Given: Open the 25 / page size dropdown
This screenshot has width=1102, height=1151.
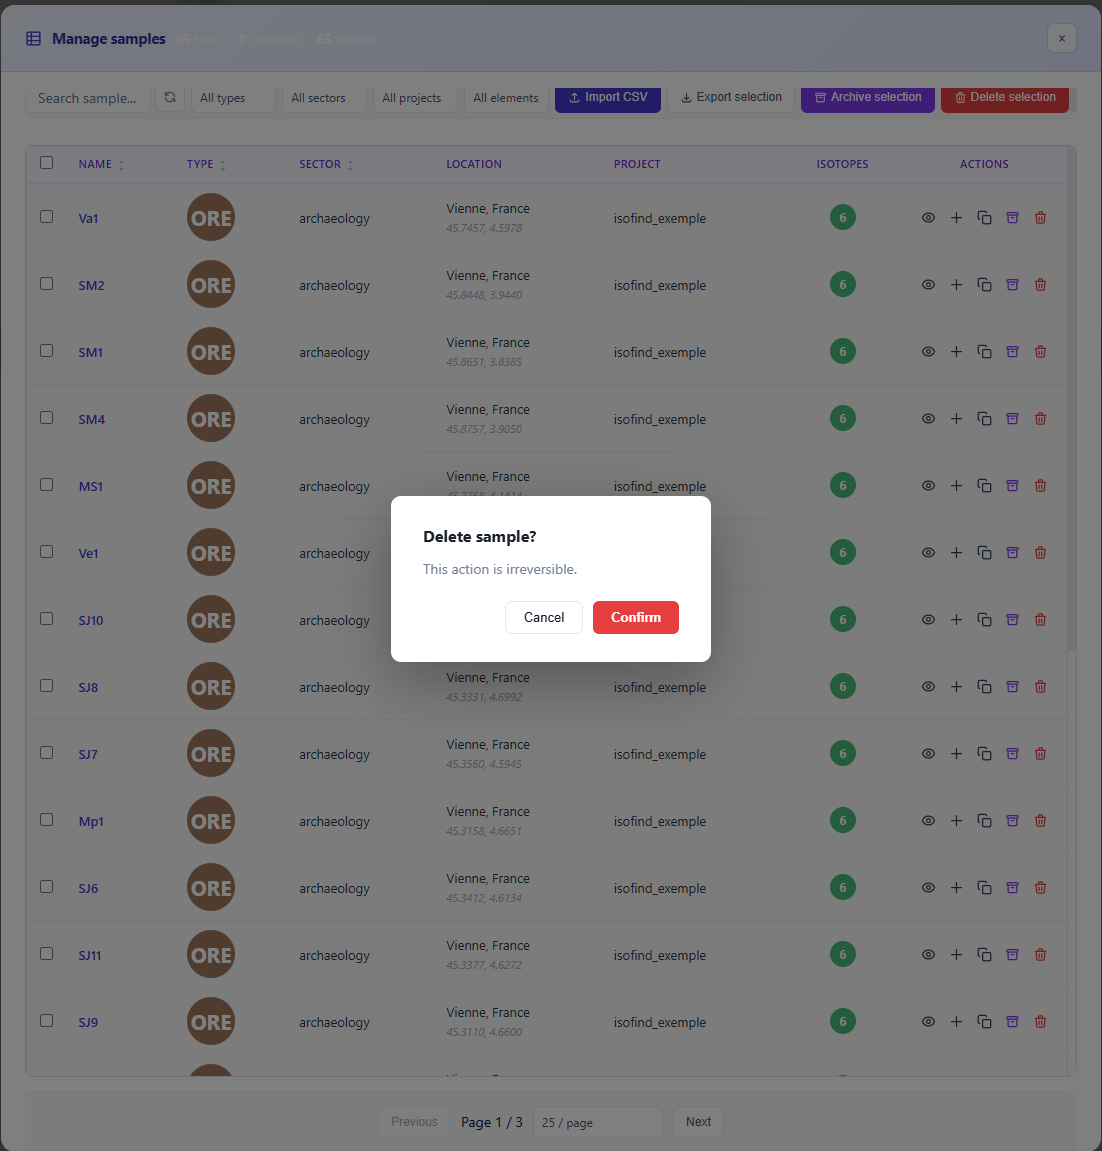Looking at the screenshot, I should (x=597, y=1122).
